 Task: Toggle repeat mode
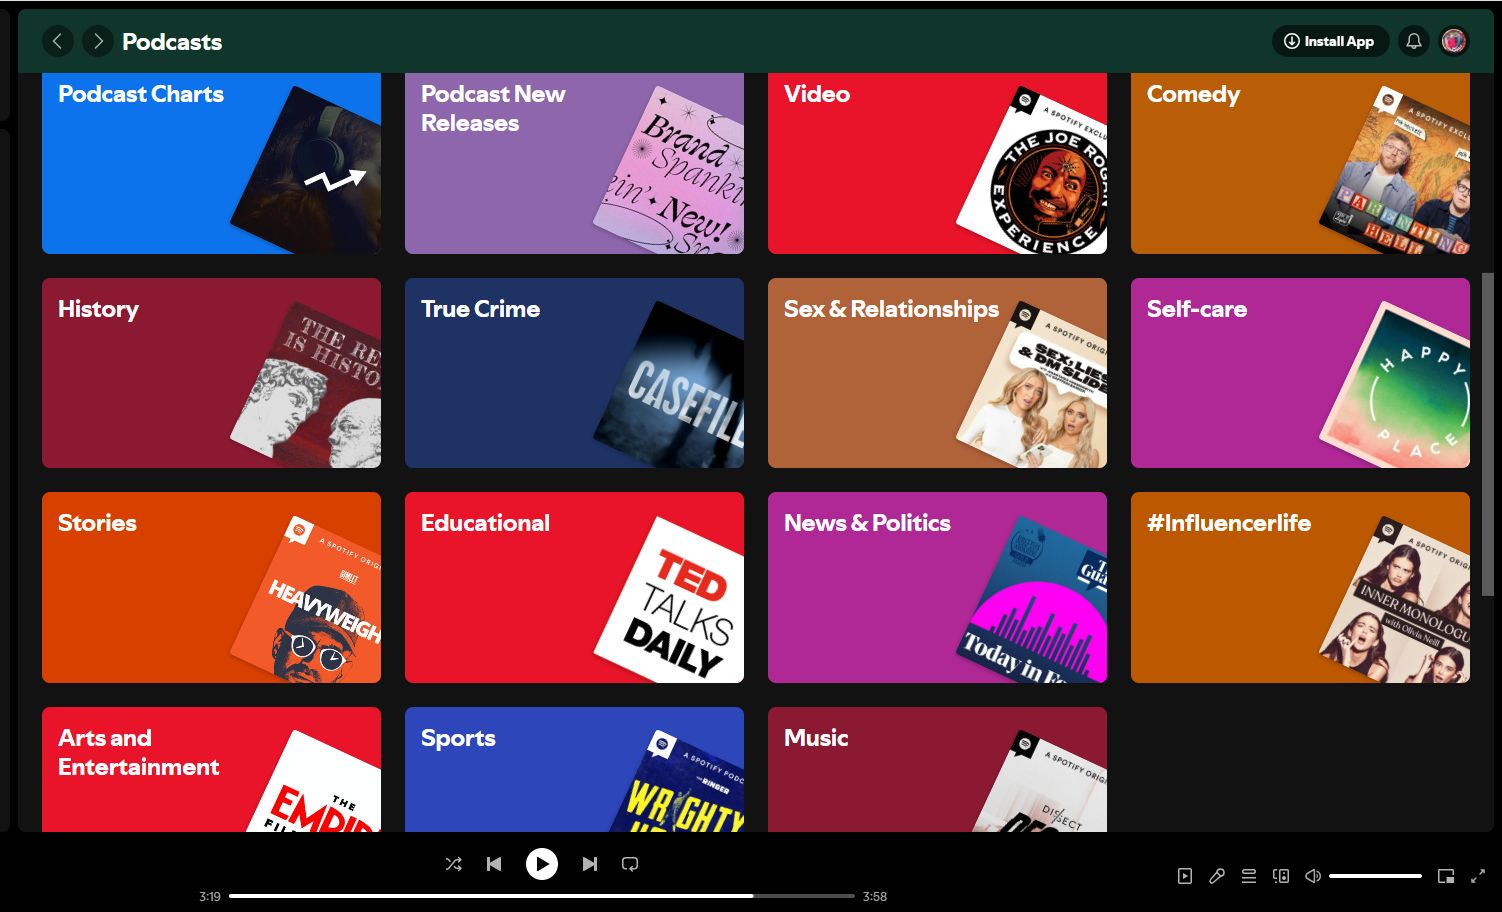click(x=630, y=864)
